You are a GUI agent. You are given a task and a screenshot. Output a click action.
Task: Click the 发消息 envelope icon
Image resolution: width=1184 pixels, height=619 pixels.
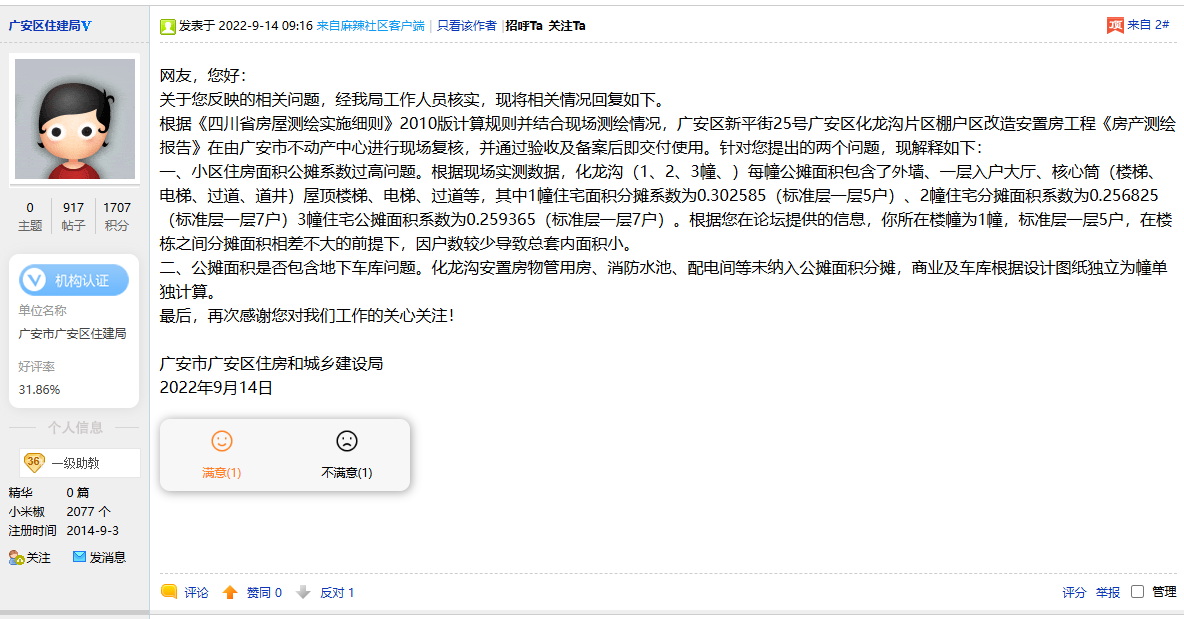pyautogui.click(x=79, y=557)
